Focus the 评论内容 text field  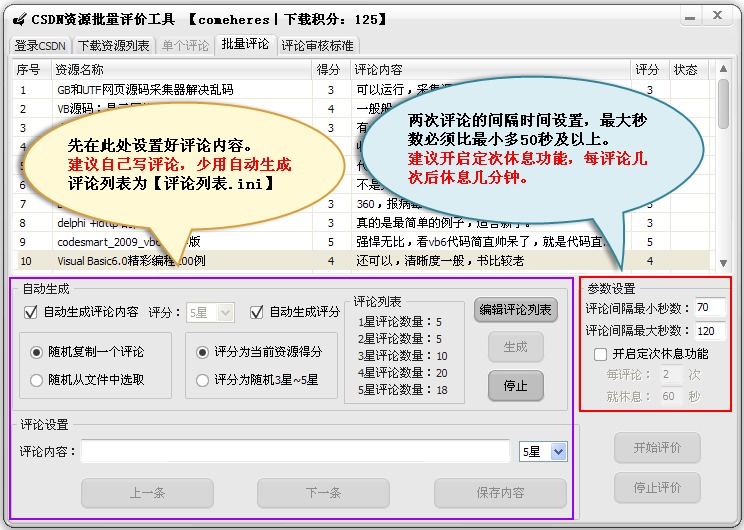(x=295, y=451)
